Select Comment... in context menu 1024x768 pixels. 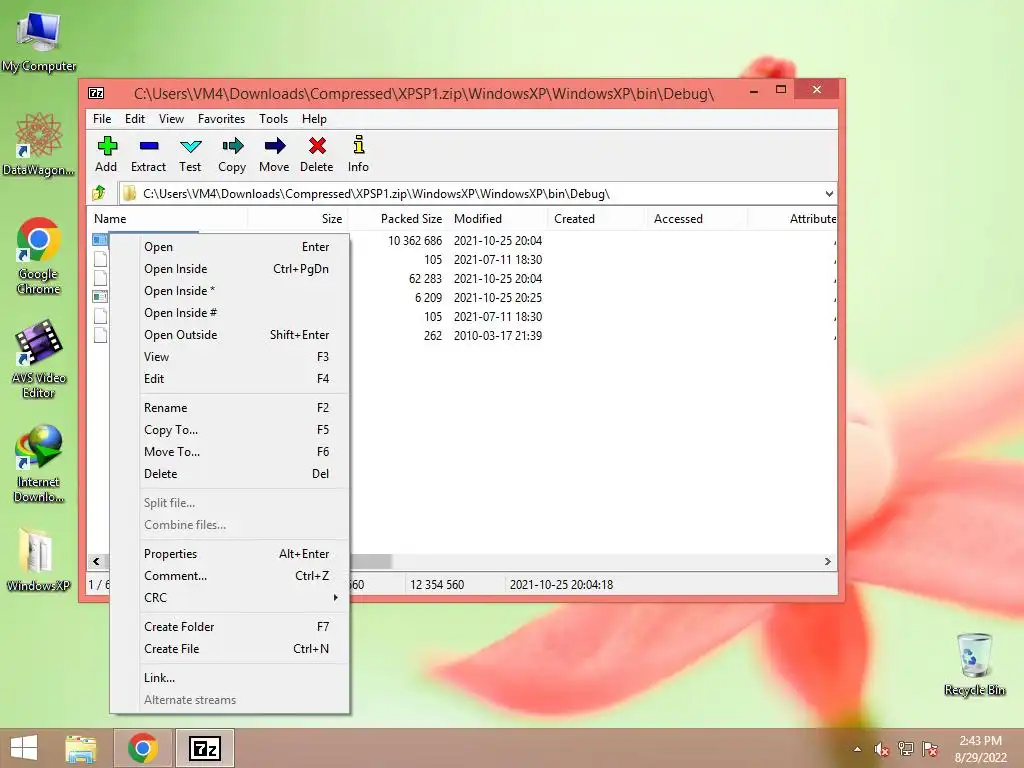click(231, 576)
